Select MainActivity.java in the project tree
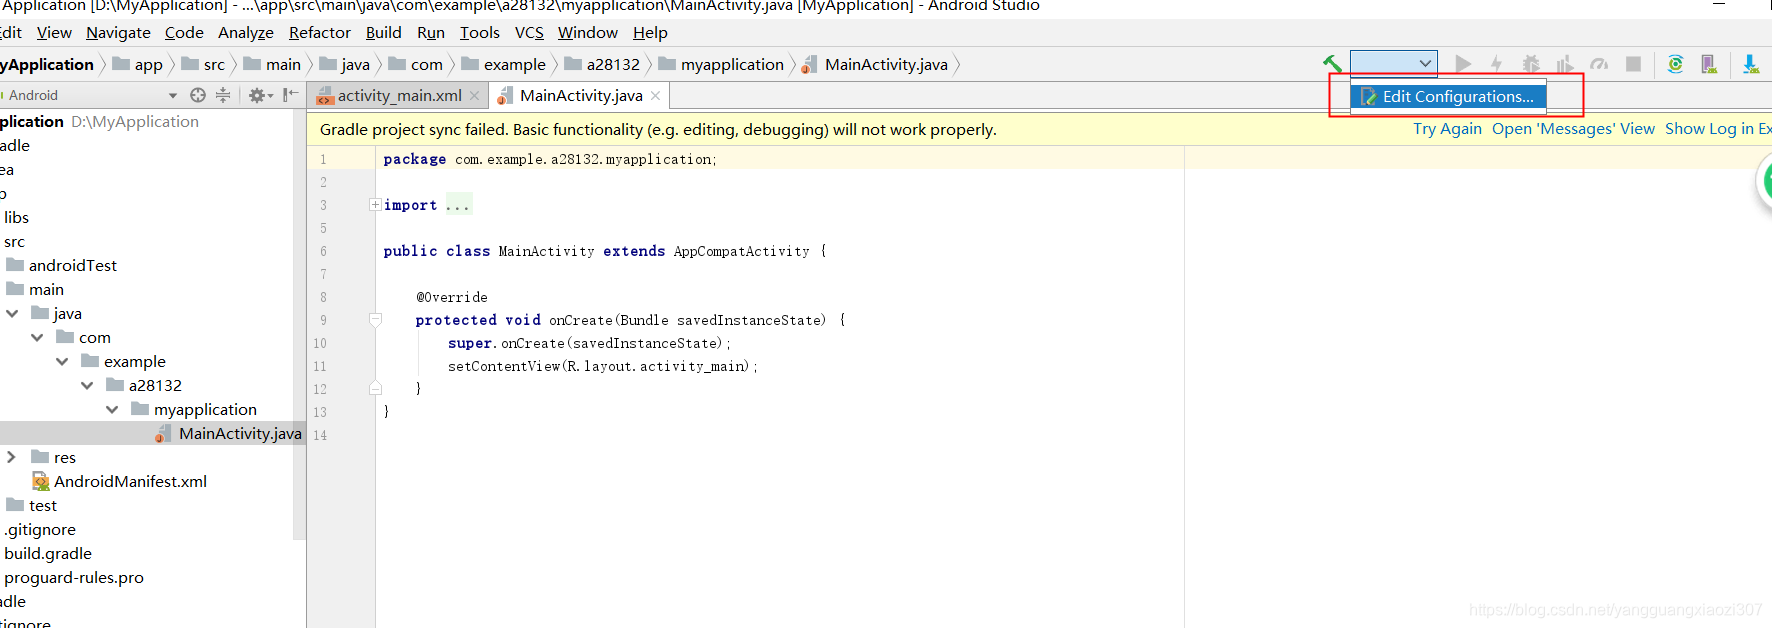The image size is (1772, 628). [228, 434]
